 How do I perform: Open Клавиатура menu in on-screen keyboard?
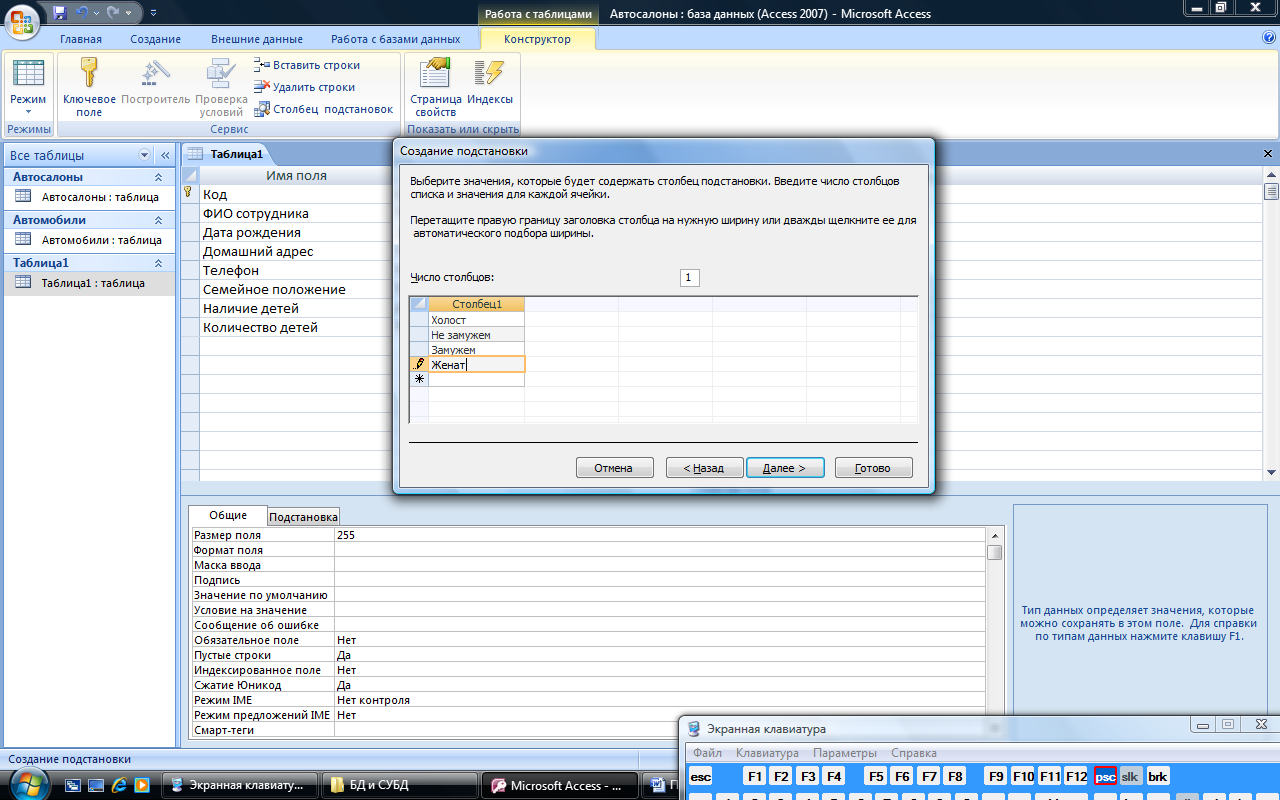coord(767,753)
